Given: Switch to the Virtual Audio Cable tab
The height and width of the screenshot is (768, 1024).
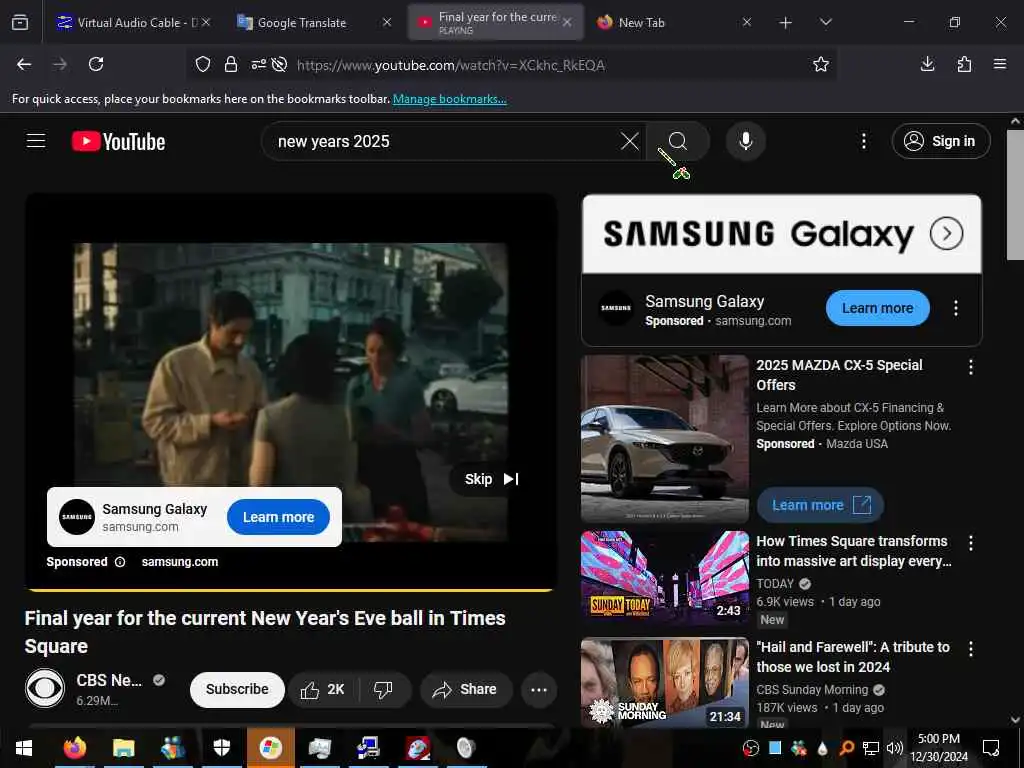Looking at the screenshot, I should [x=133, y=22].
